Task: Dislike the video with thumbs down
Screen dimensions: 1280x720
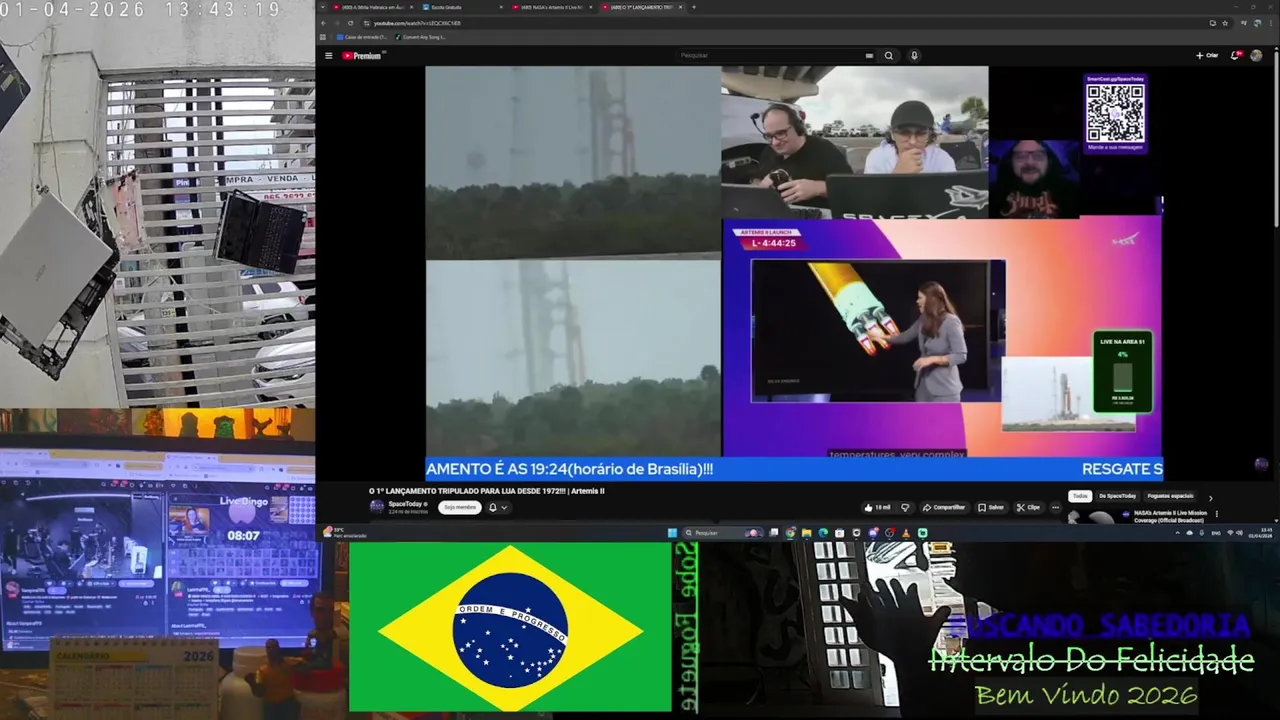Action: click(905, 507)
